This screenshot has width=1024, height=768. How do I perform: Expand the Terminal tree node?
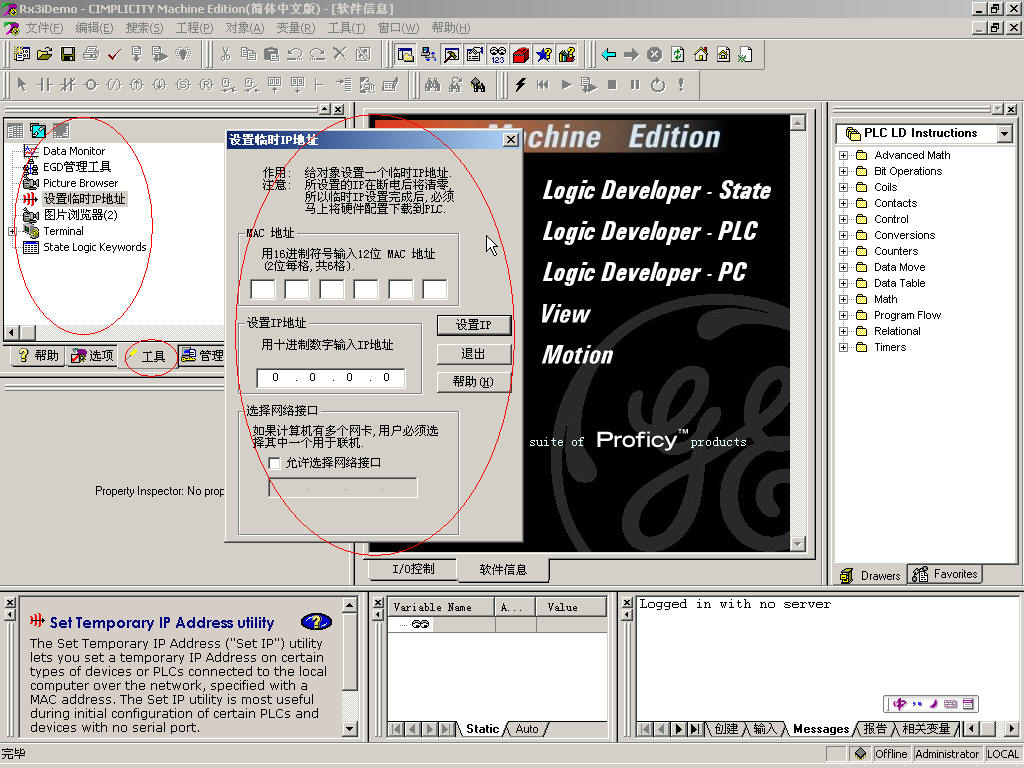click(x=12, y=231)
